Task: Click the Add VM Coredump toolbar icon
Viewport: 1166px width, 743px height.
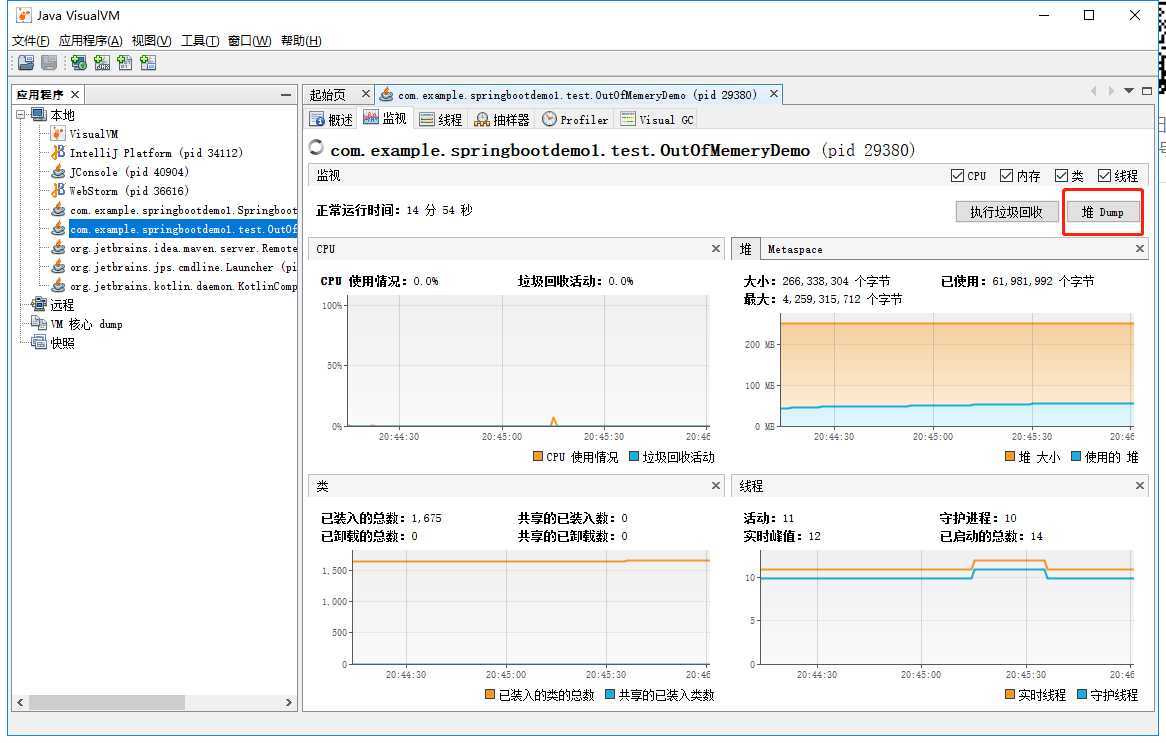Action: click(125, 63)
